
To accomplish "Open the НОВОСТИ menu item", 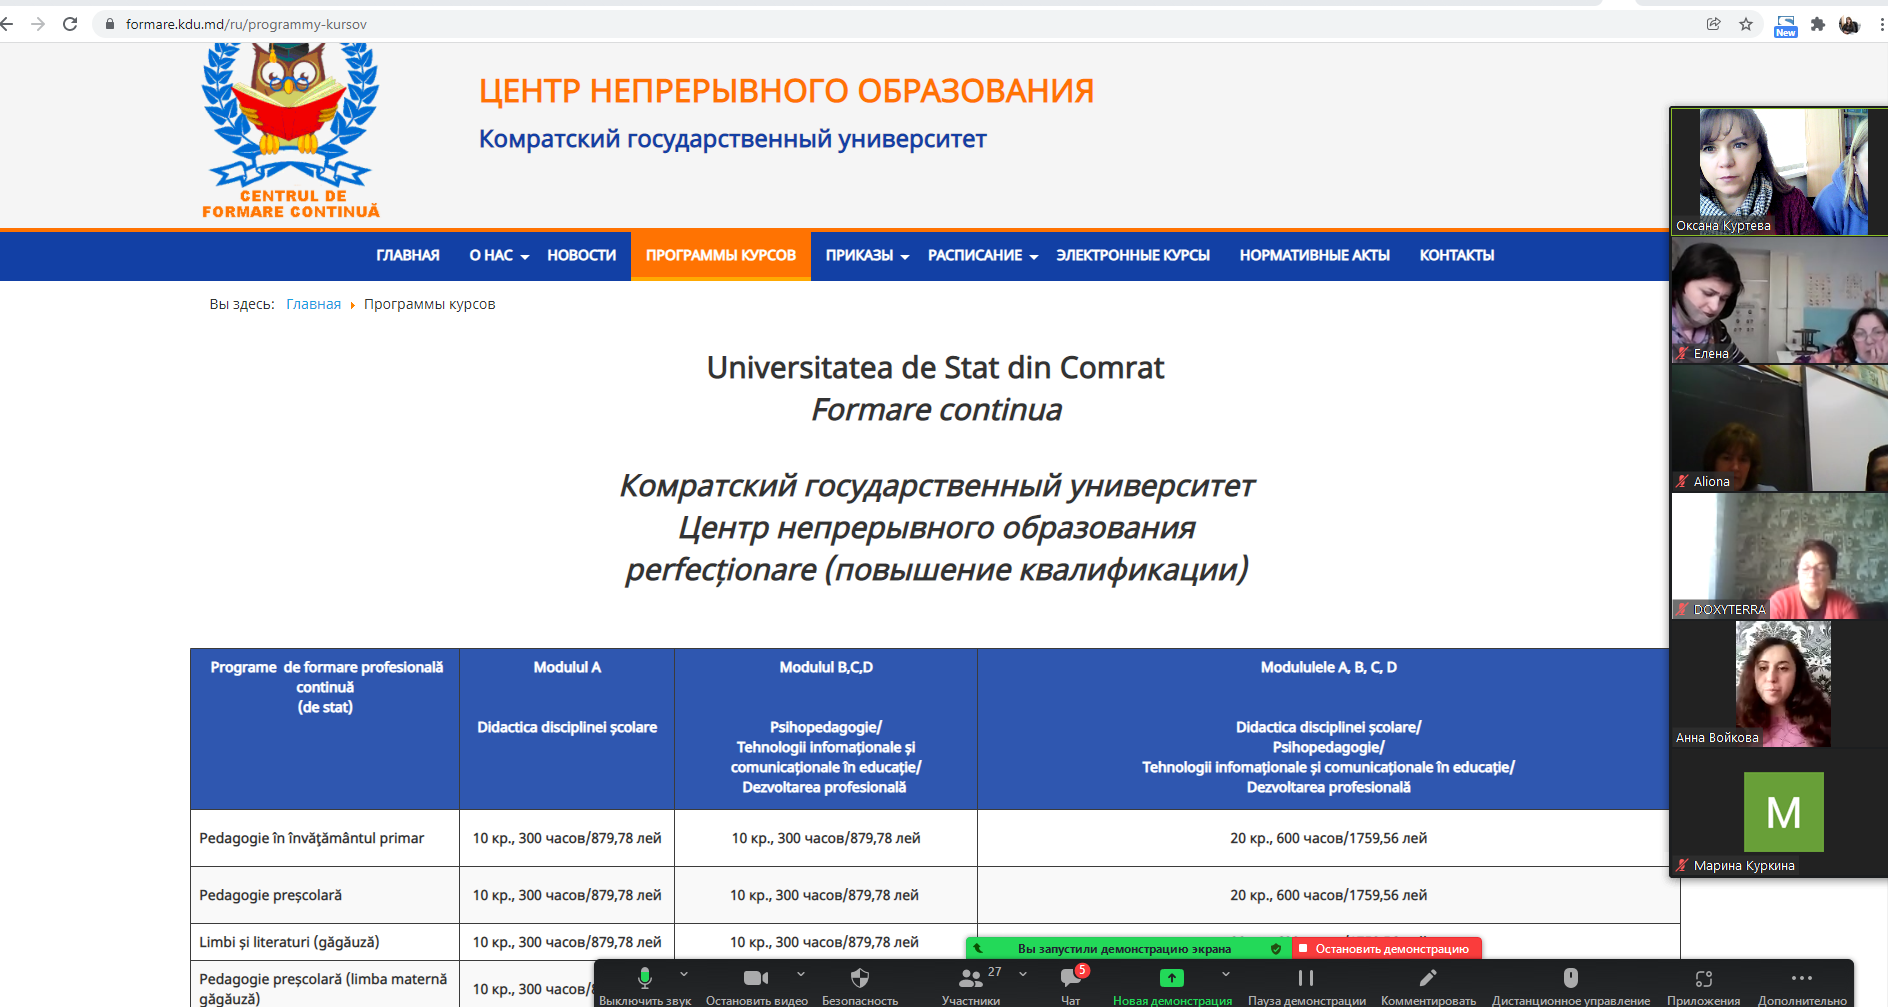I will pos(581,256).
